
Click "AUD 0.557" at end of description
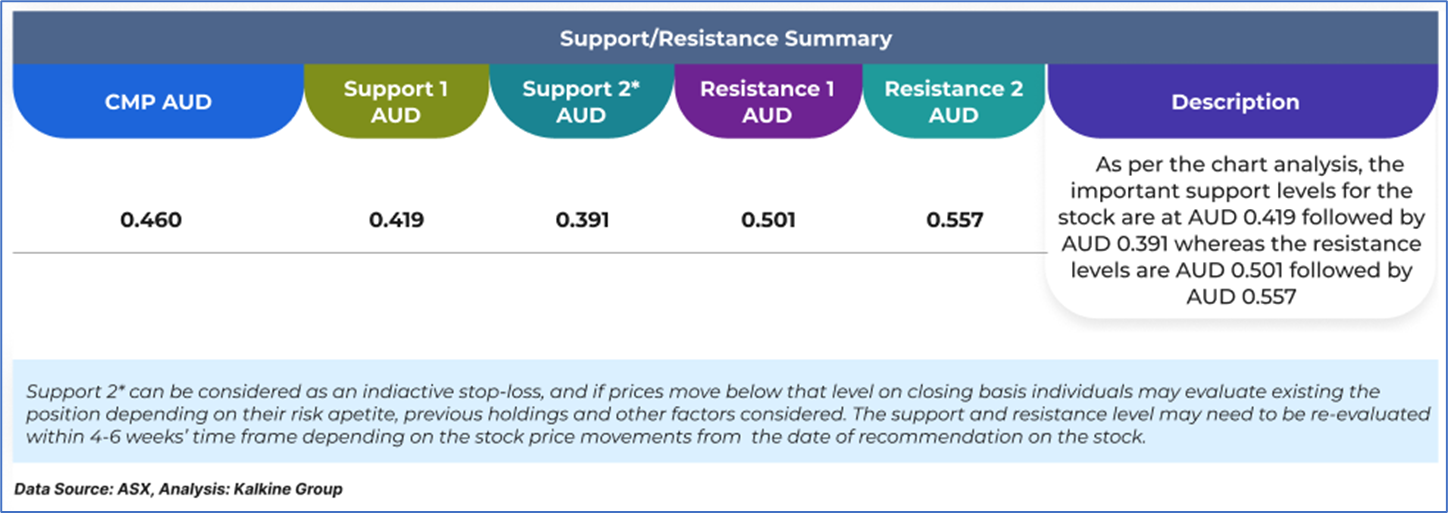1240,297
